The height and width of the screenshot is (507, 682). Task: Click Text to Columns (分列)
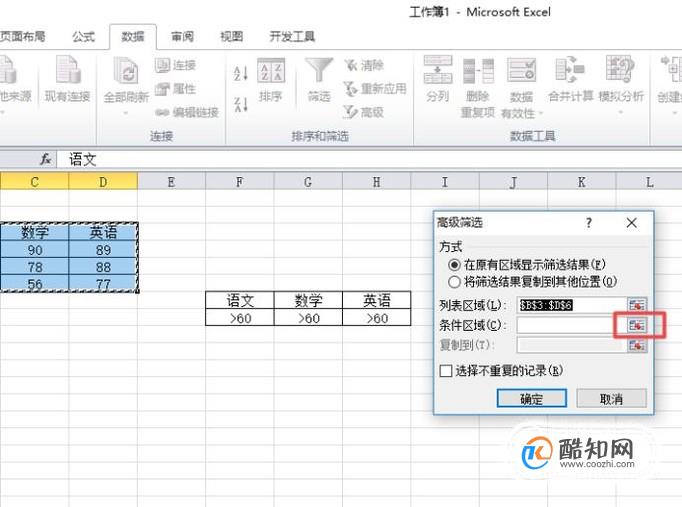tap(438, 79)
